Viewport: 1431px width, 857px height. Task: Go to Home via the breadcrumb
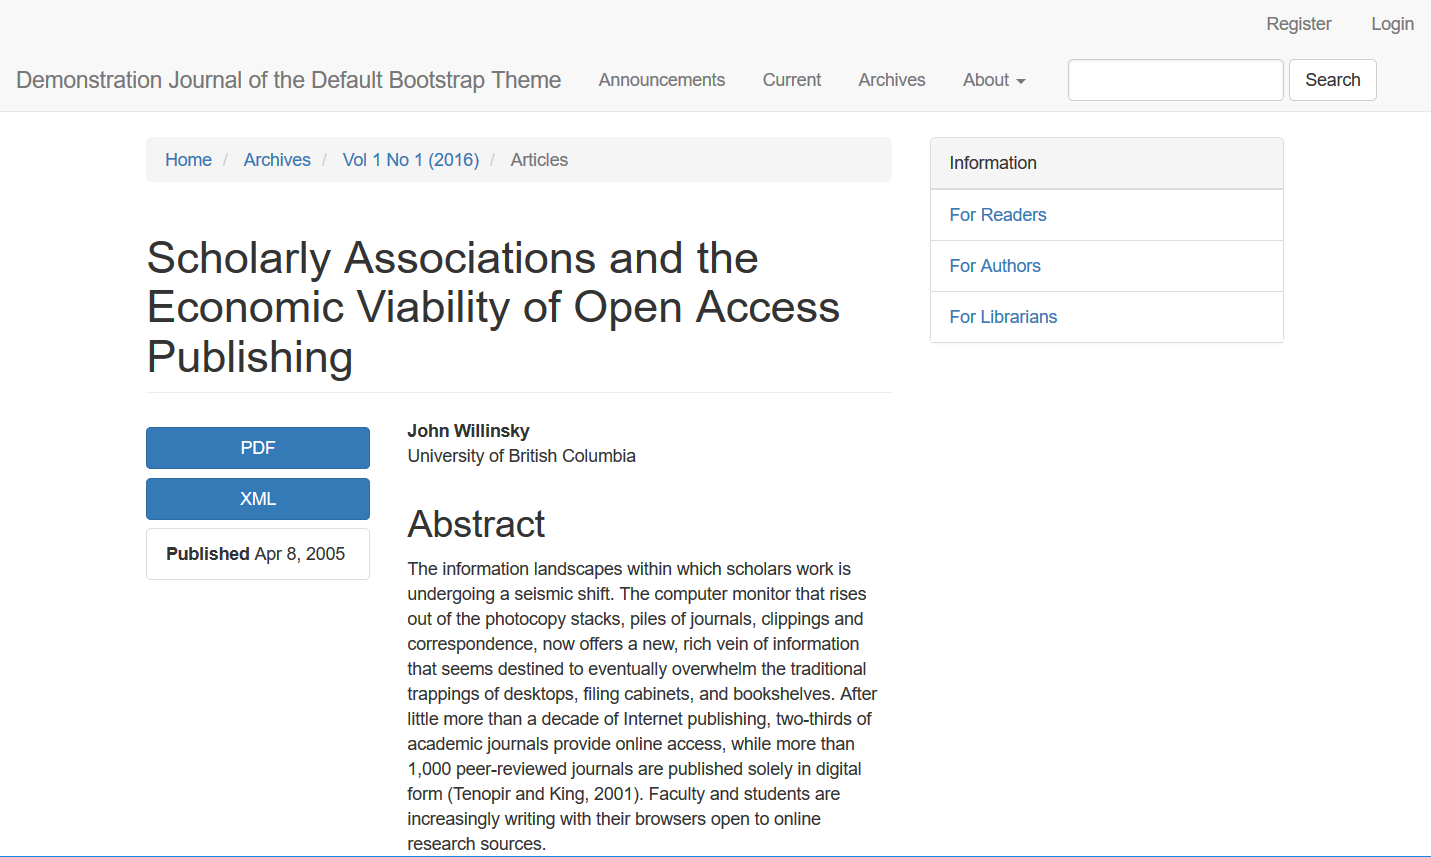(x=188, y=159)
